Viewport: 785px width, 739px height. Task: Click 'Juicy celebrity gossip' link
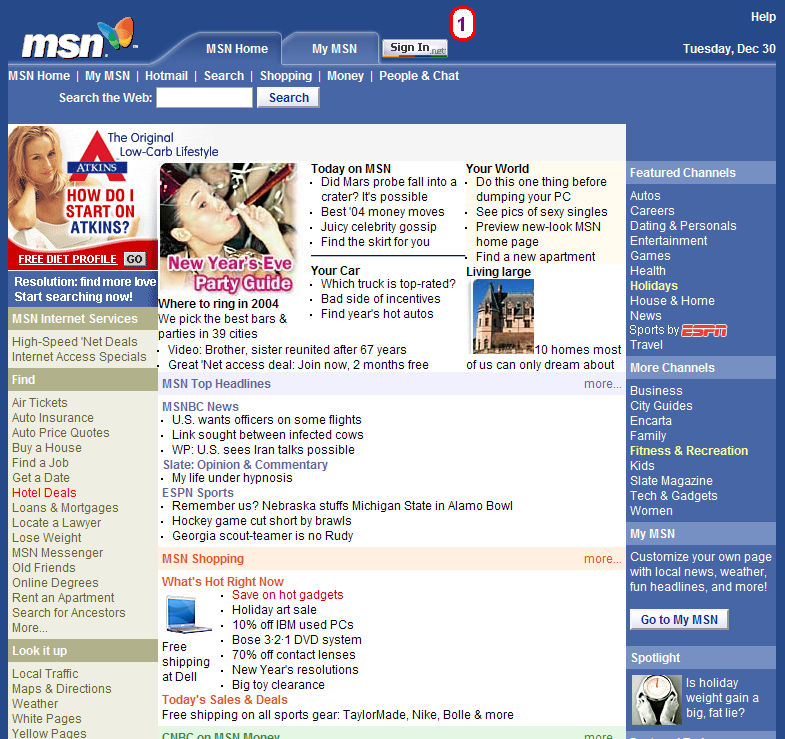[x=378, y=227]
